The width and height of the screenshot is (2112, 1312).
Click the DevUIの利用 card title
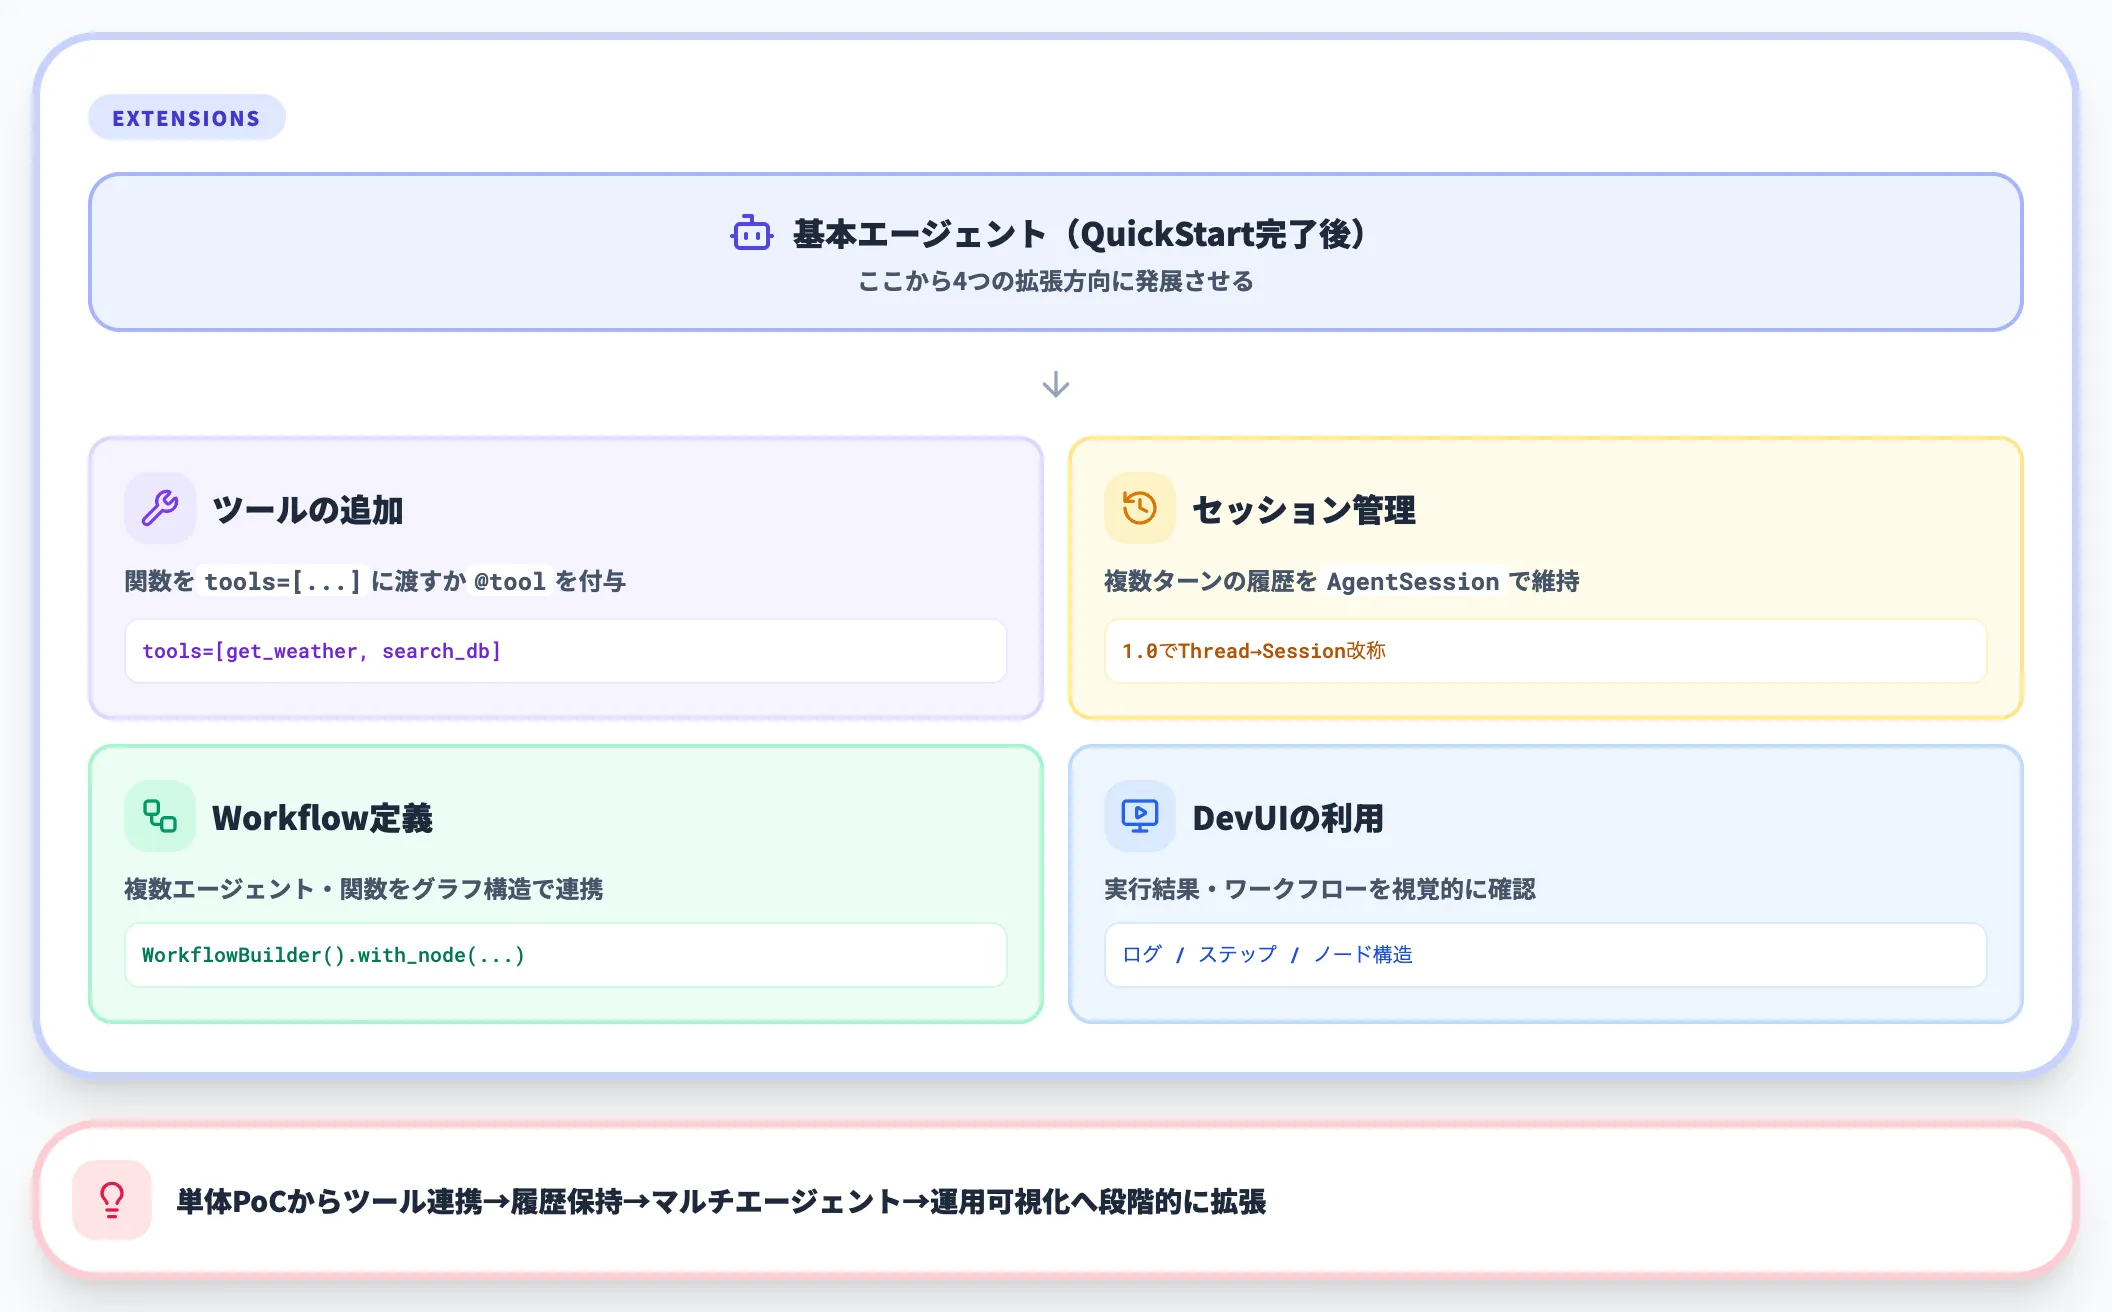[x=1288, y=818]
